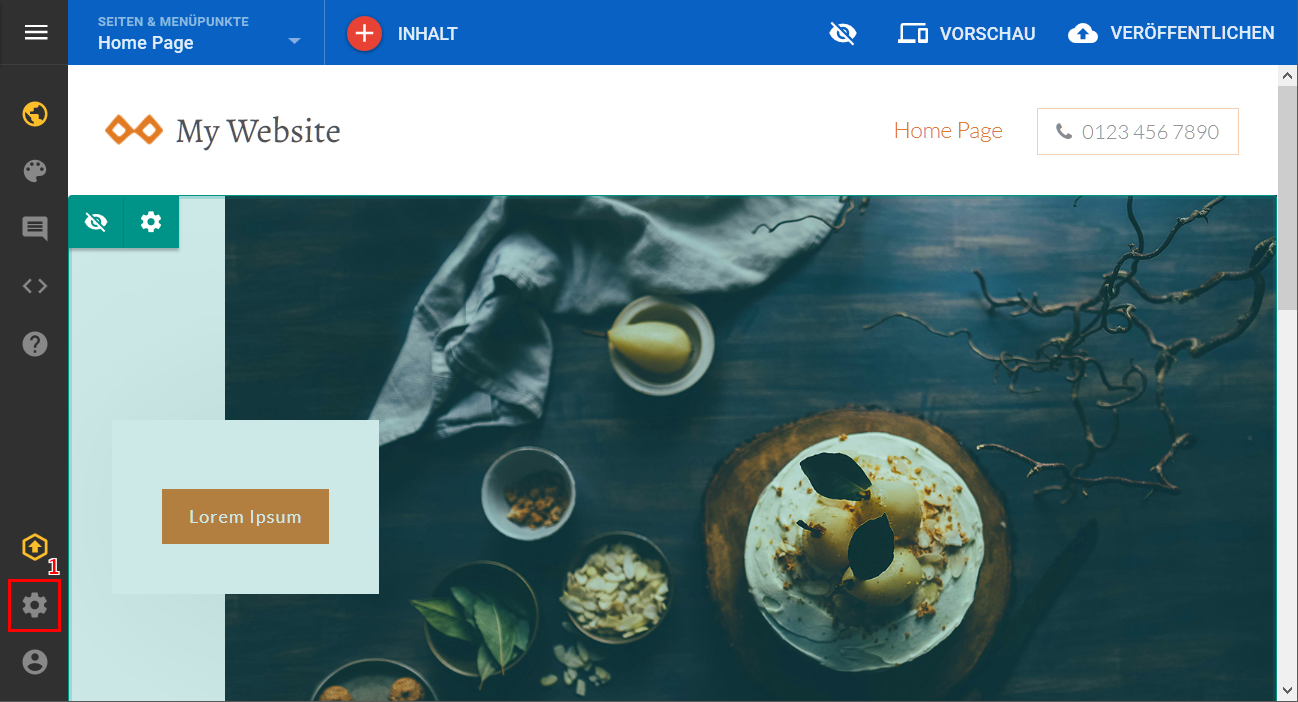Open Vorschau preview mode

966,33
